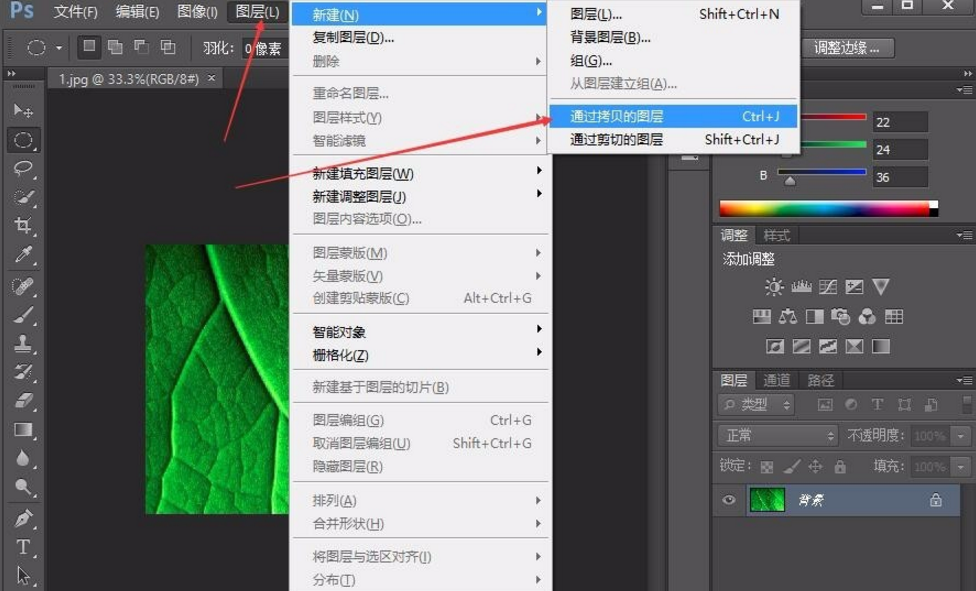Select the Eyedropper tool
Viewport: 976px width, 591px height.
coord(22,255)
